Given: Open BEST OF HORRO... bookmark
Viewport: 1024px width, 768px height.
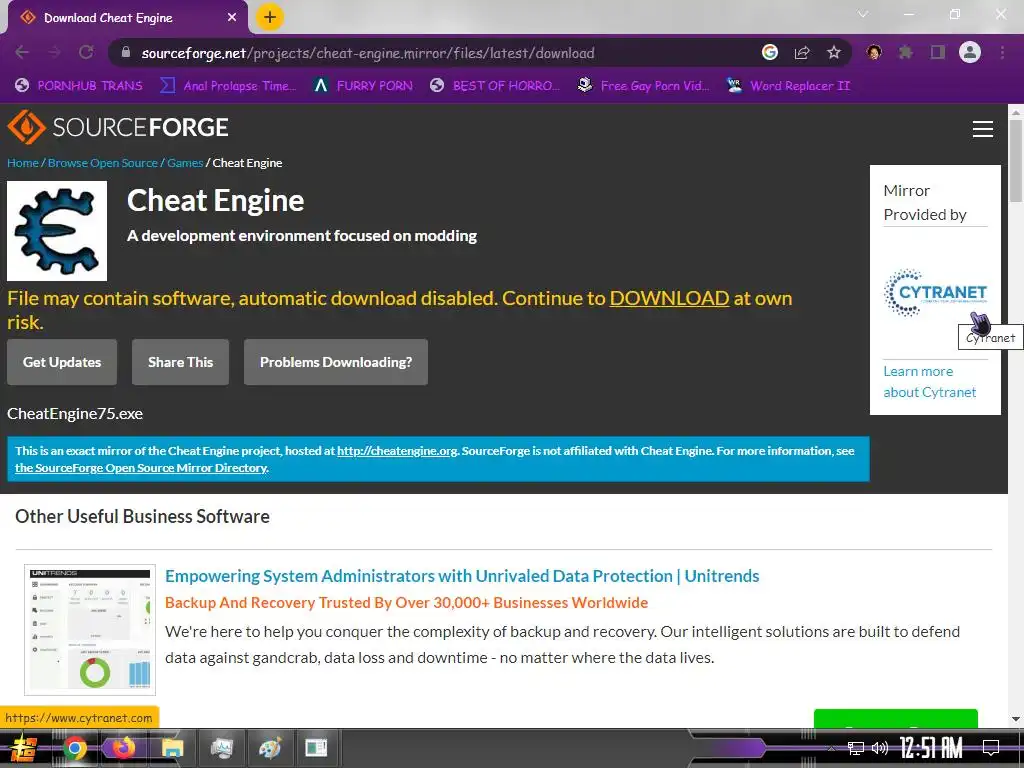Looking at the screenshot, I should click(495, 86).
